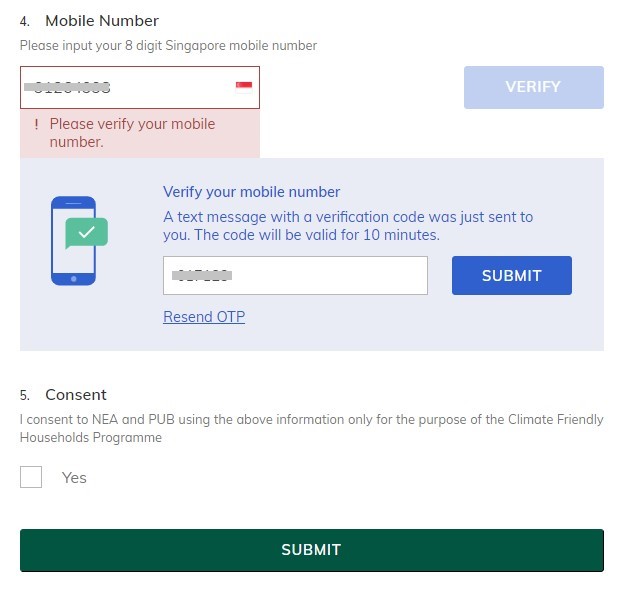Click the Singapore flag icon
The height and width of the screenshot is (611, 637).
tap(244, 87)
